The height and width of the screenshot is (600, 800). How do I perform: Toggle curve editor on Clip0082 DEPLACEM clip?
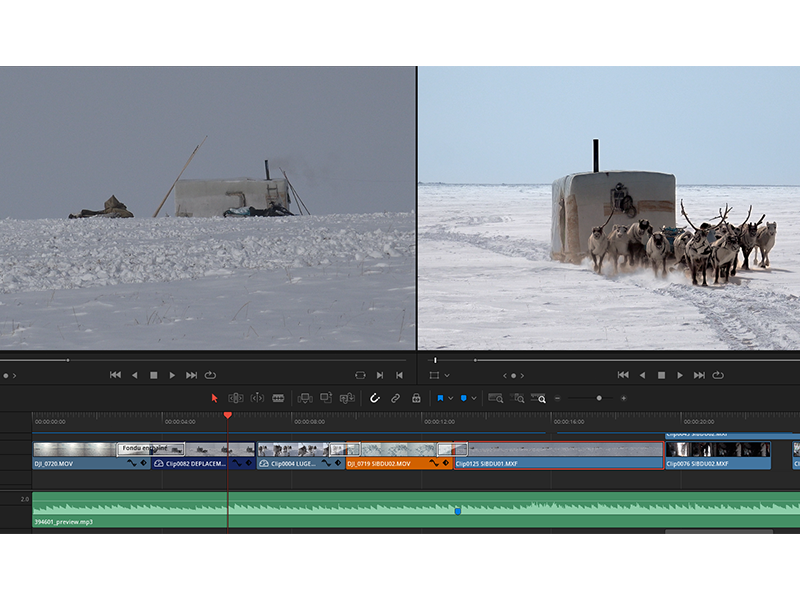pyautogui.click(x=237, y=463)
